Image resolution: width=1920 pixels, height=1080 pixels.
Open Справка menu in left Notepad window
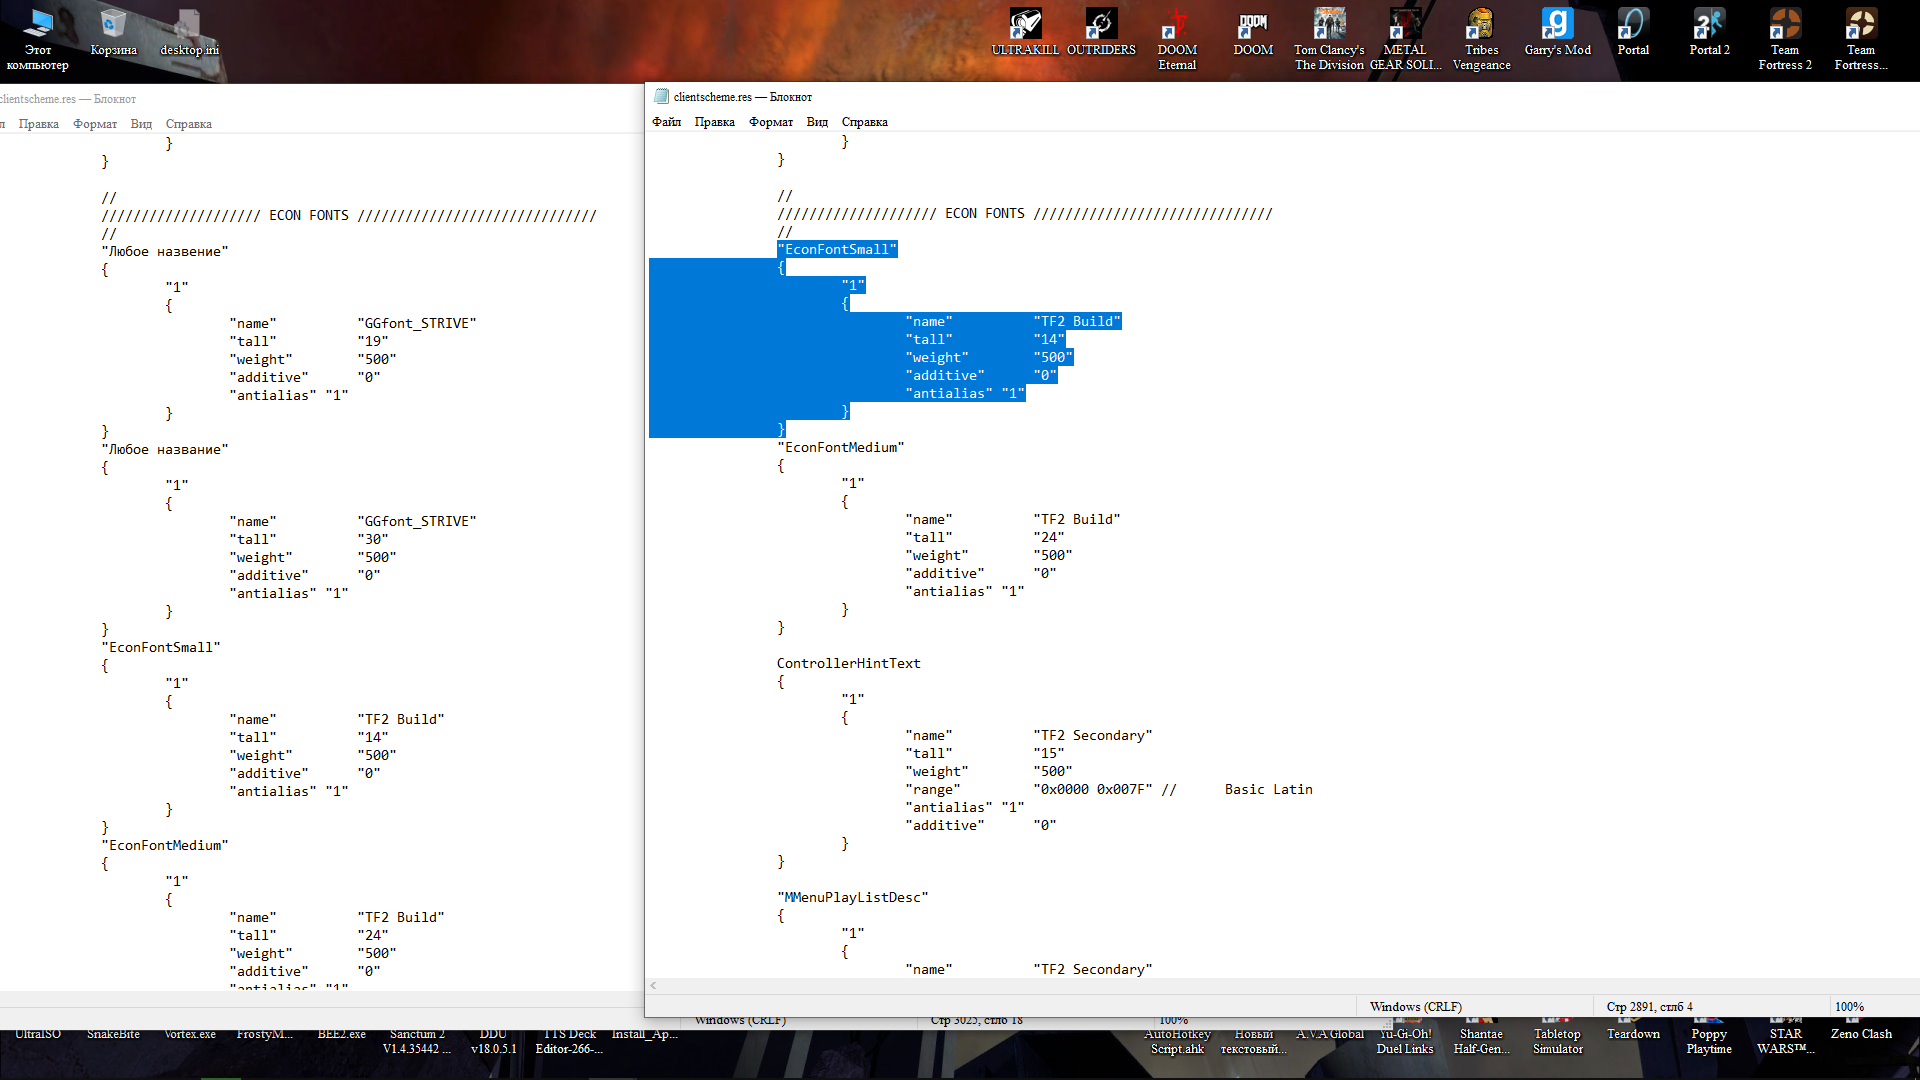tap(188, 124)
